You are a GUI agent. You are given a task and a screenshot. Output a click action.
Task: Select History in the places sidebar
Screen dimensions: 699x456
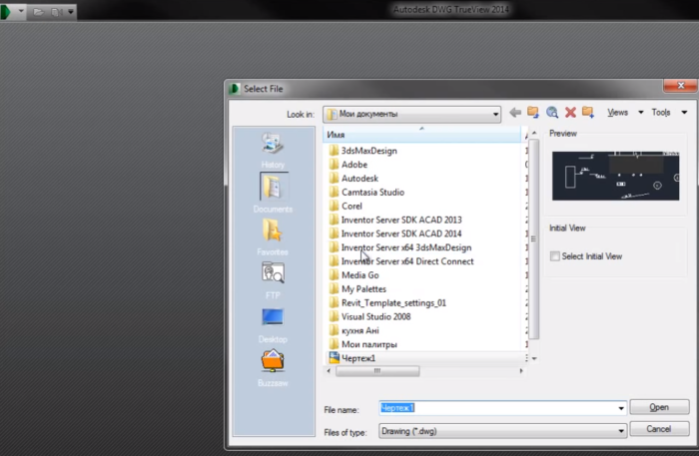(x=273, y=150)
